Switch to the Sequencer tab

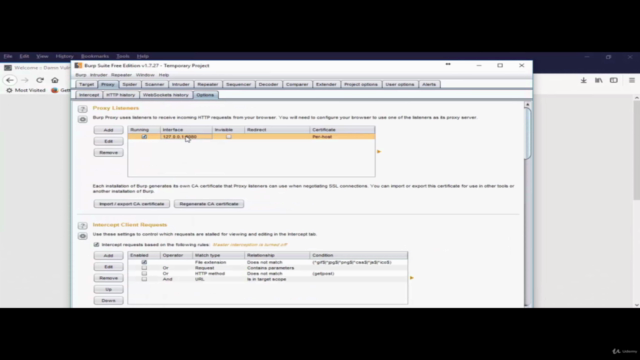(238, 84)
